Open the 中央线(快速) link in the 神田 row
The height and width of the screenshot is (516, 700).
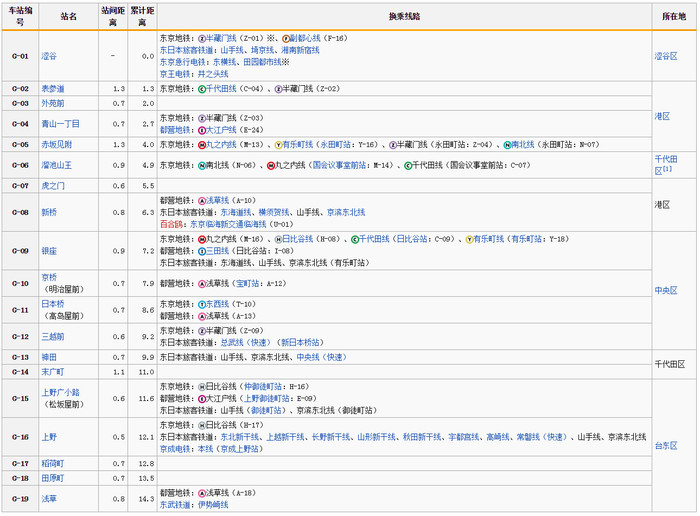coord(321,358)
